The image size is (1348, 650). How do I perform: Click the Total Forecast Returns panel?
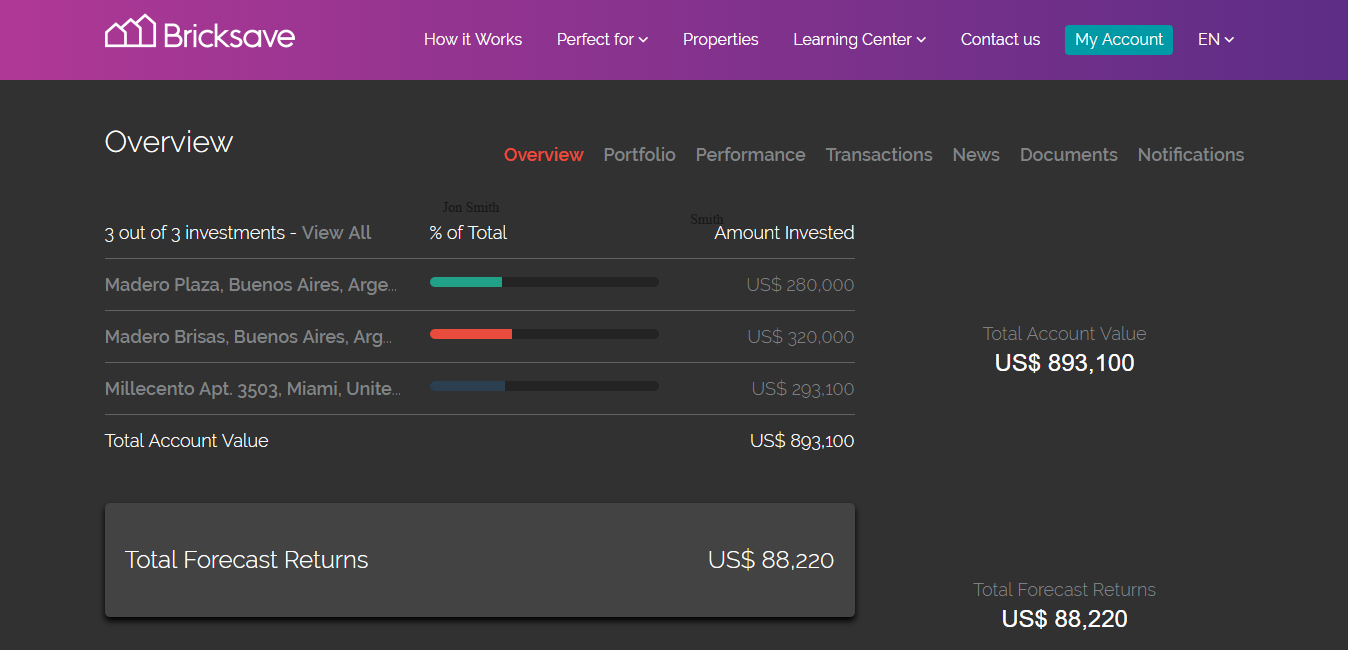(x=480, y=560)
